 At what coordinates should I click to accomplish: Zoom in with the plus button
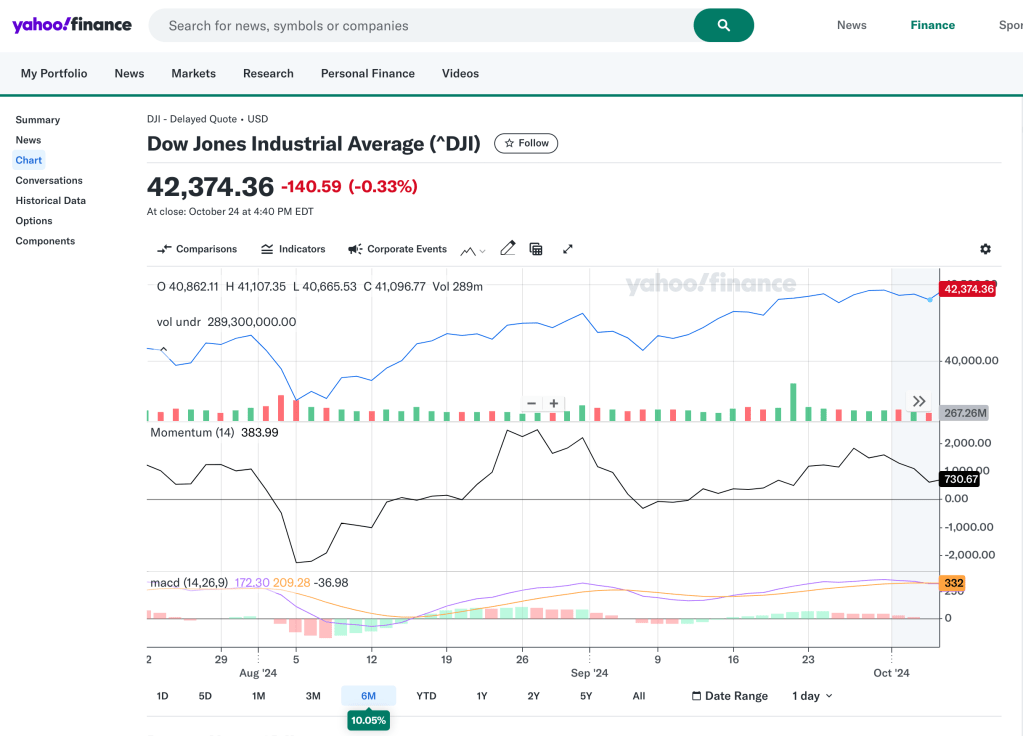554,403
